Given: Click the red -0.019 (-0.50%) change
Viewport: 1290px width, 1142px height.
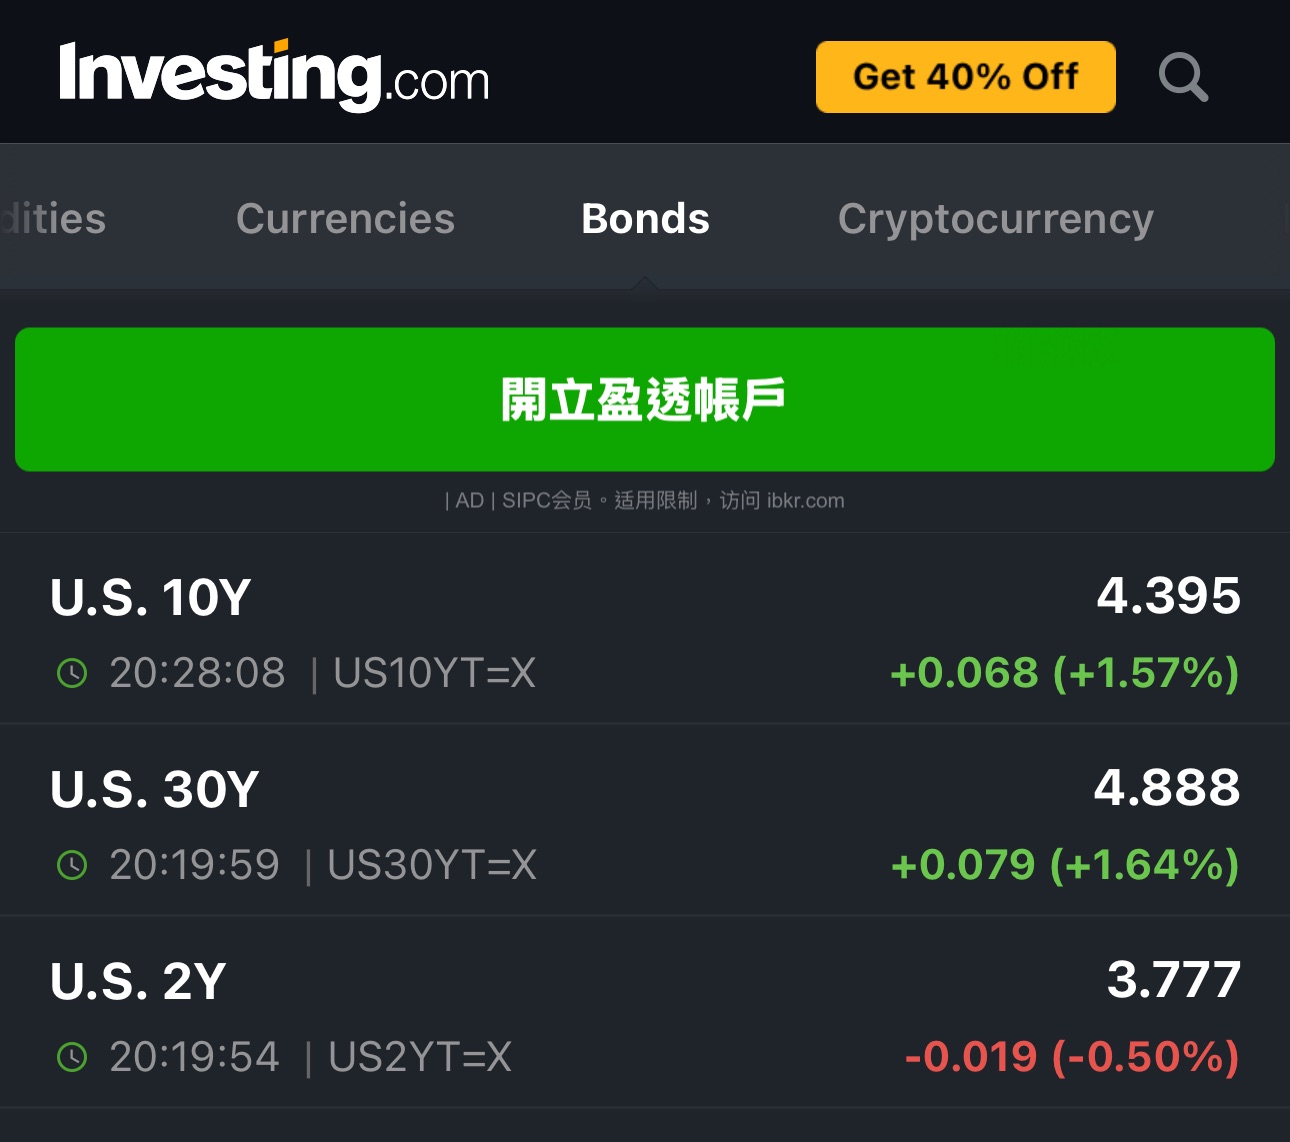Looking at the screenshot, I should [x=1071, y=1057].
